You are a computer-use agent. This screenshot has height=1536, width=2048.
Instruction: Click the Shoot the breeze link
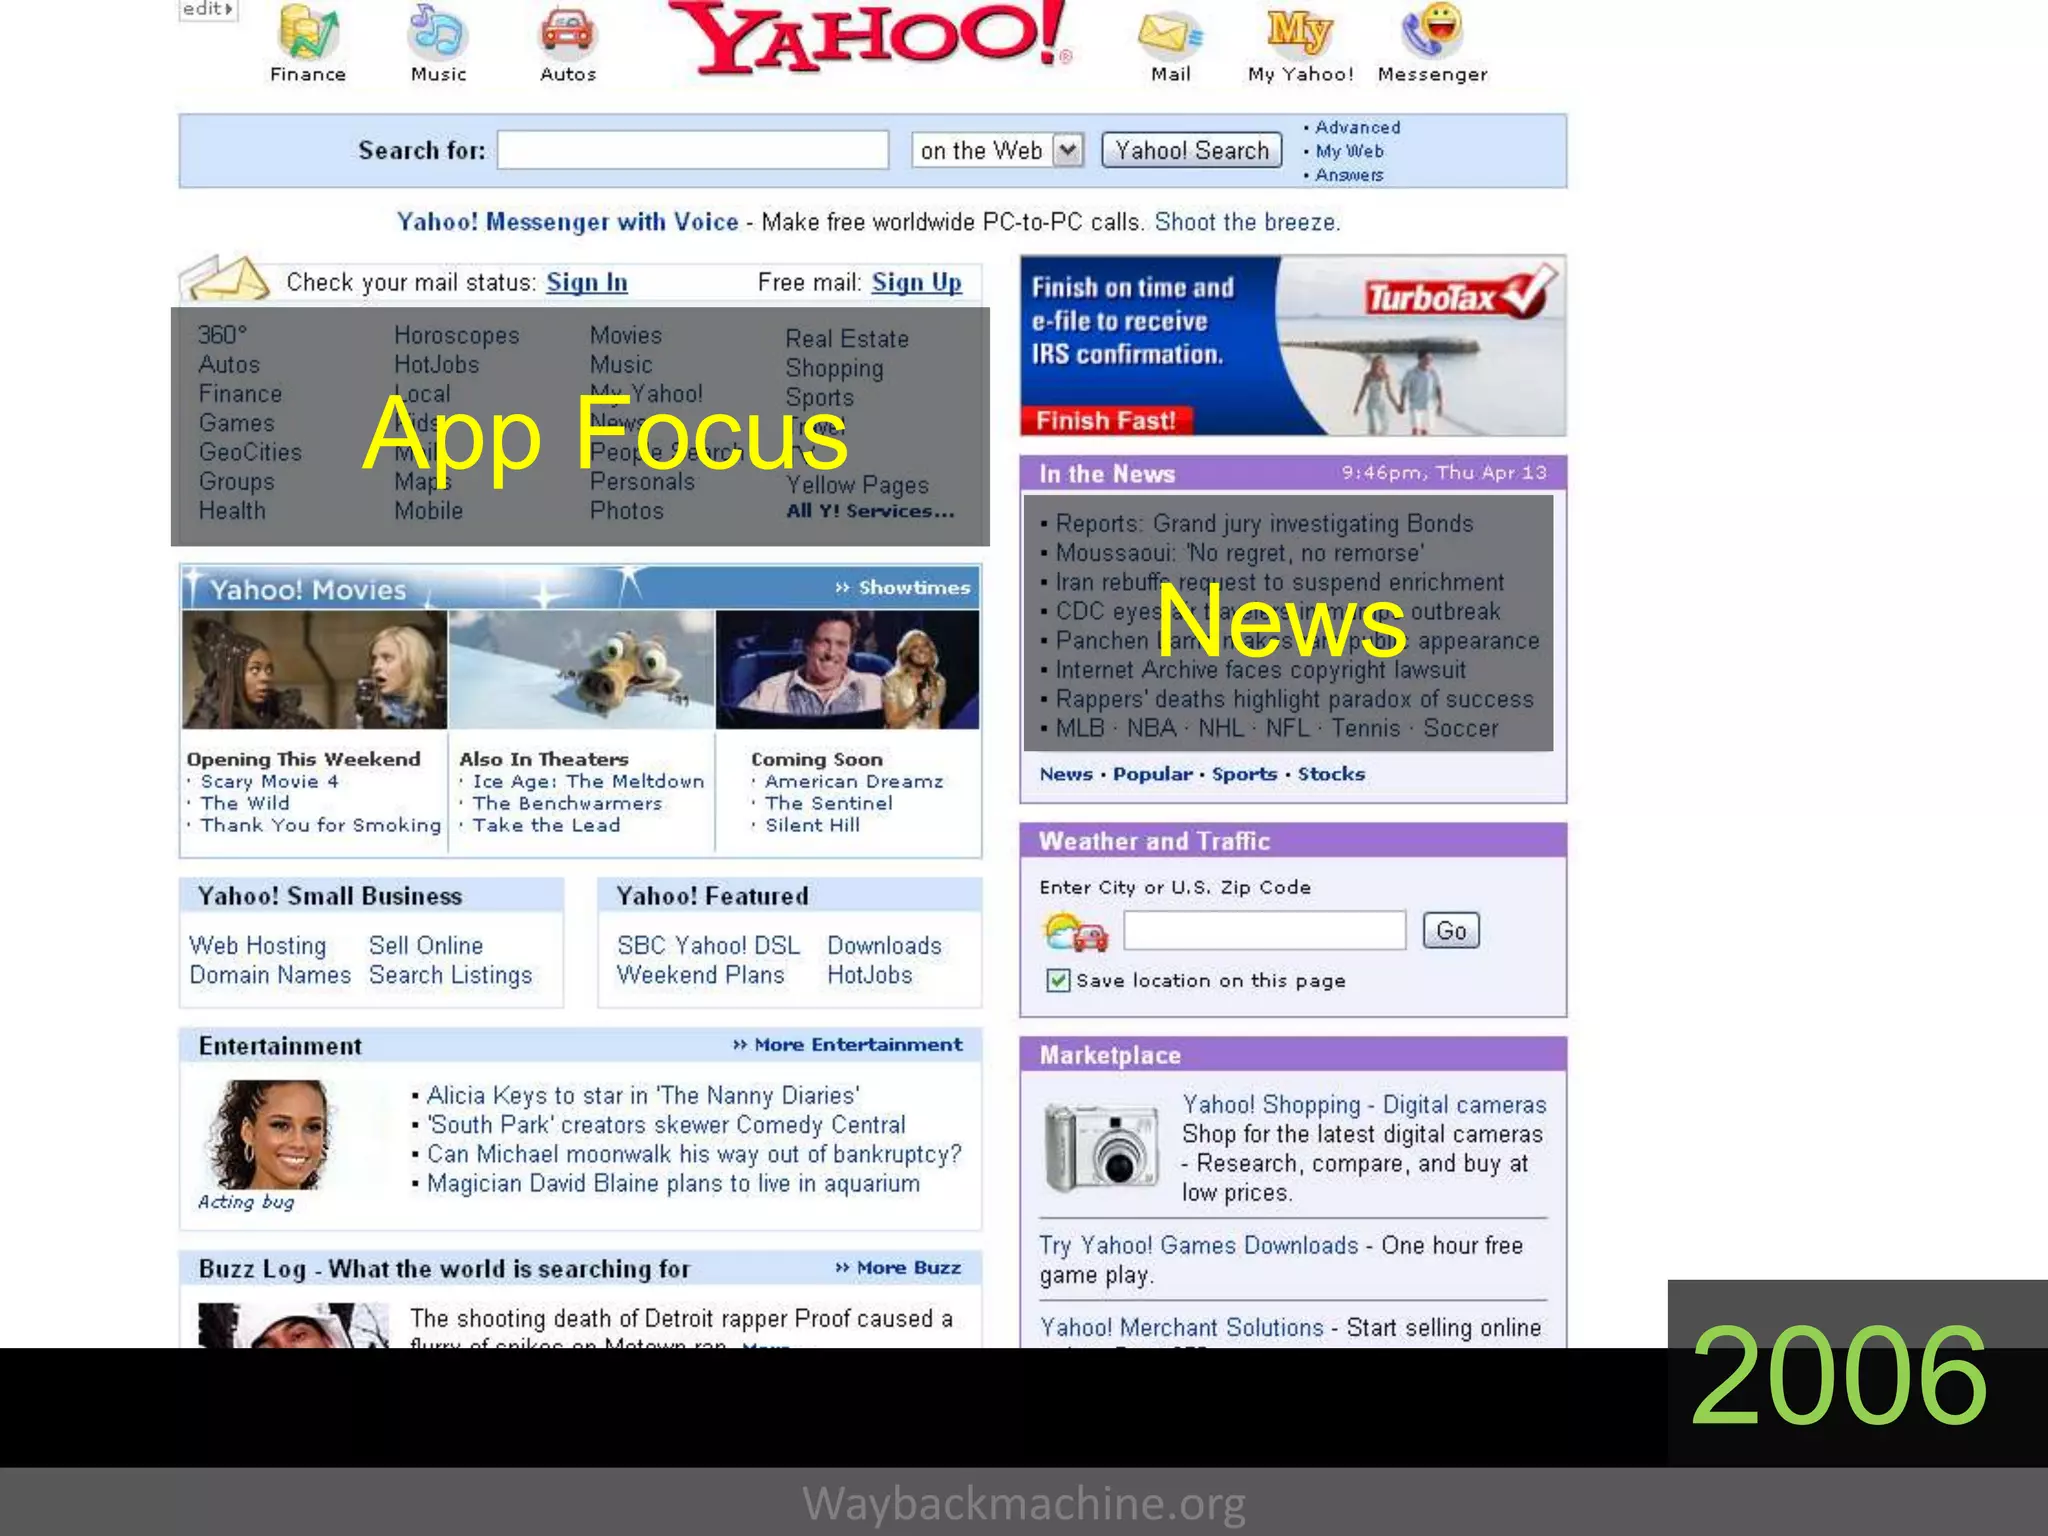(x=1247, y=222)
